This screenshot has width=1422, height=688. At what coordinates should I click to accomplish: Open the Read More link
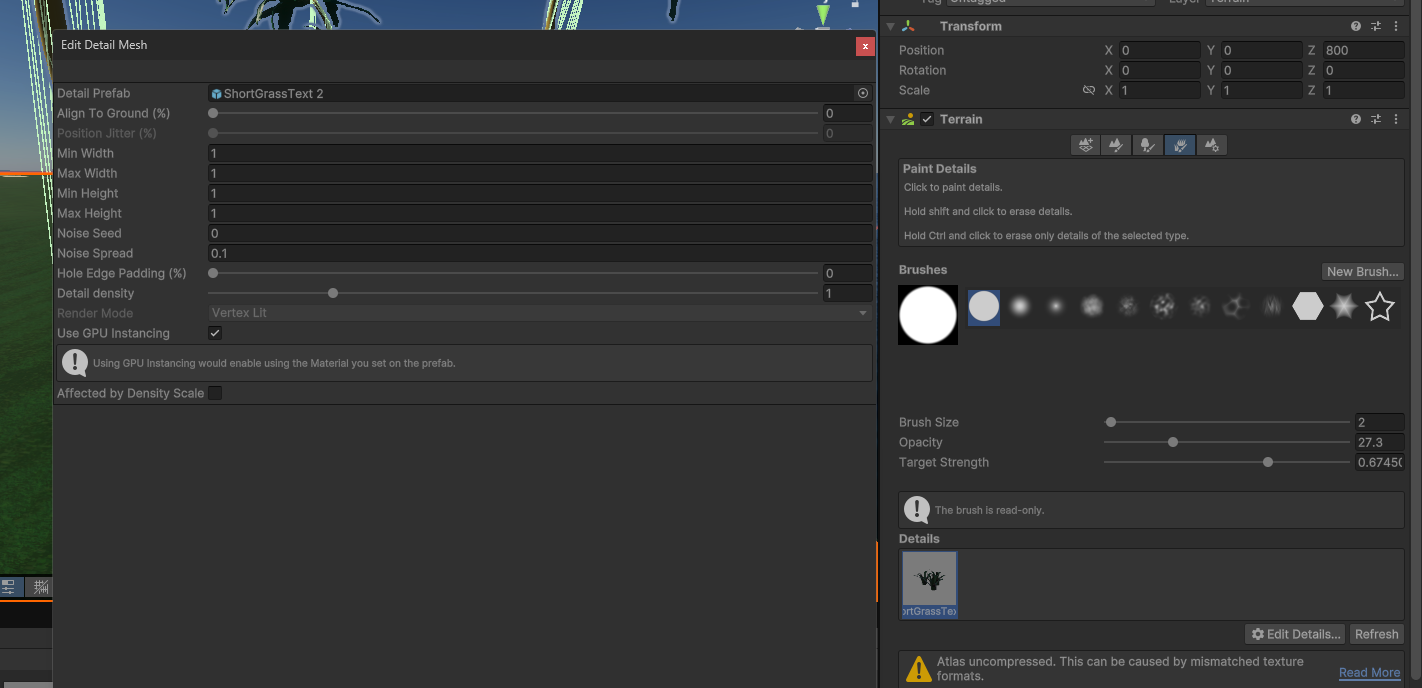(1369, 672)
